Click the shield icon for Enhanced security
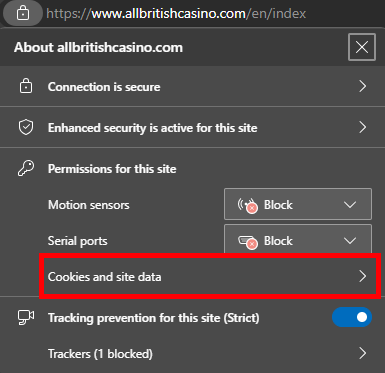385x373 pixels. pos(26,128)
